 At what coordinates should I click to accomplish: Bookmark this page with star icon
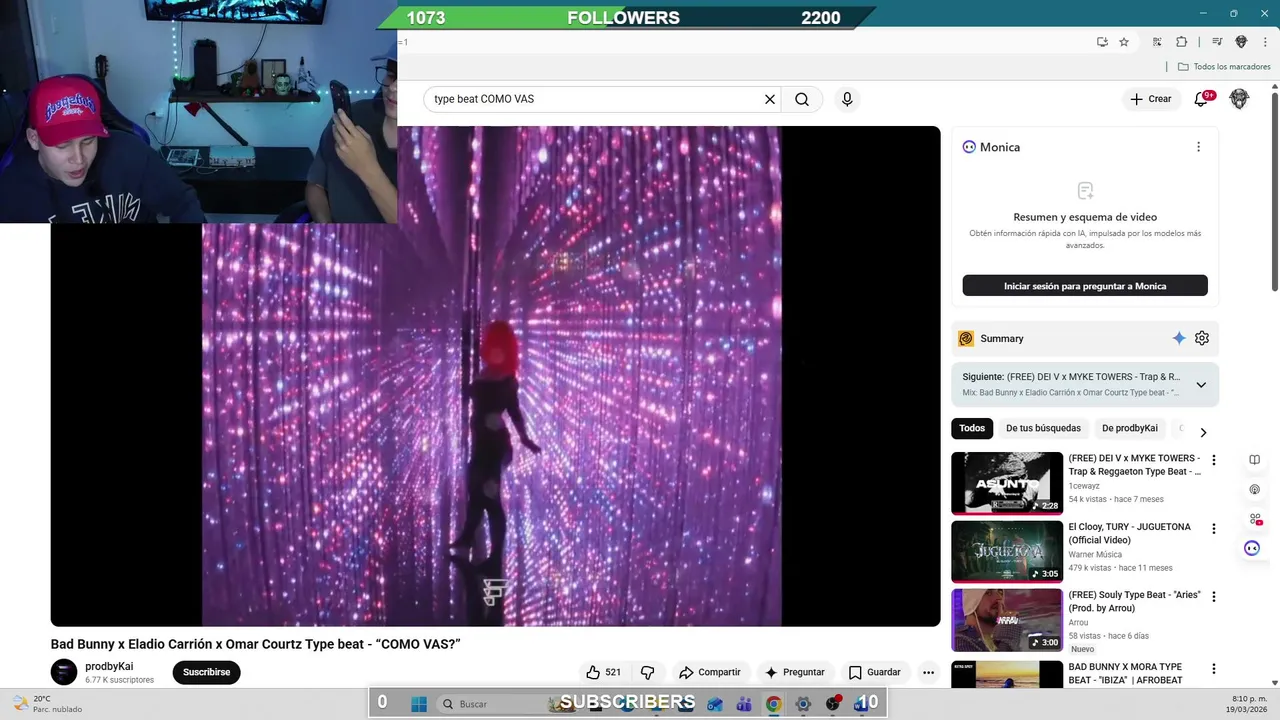[x=1124, y=42]
